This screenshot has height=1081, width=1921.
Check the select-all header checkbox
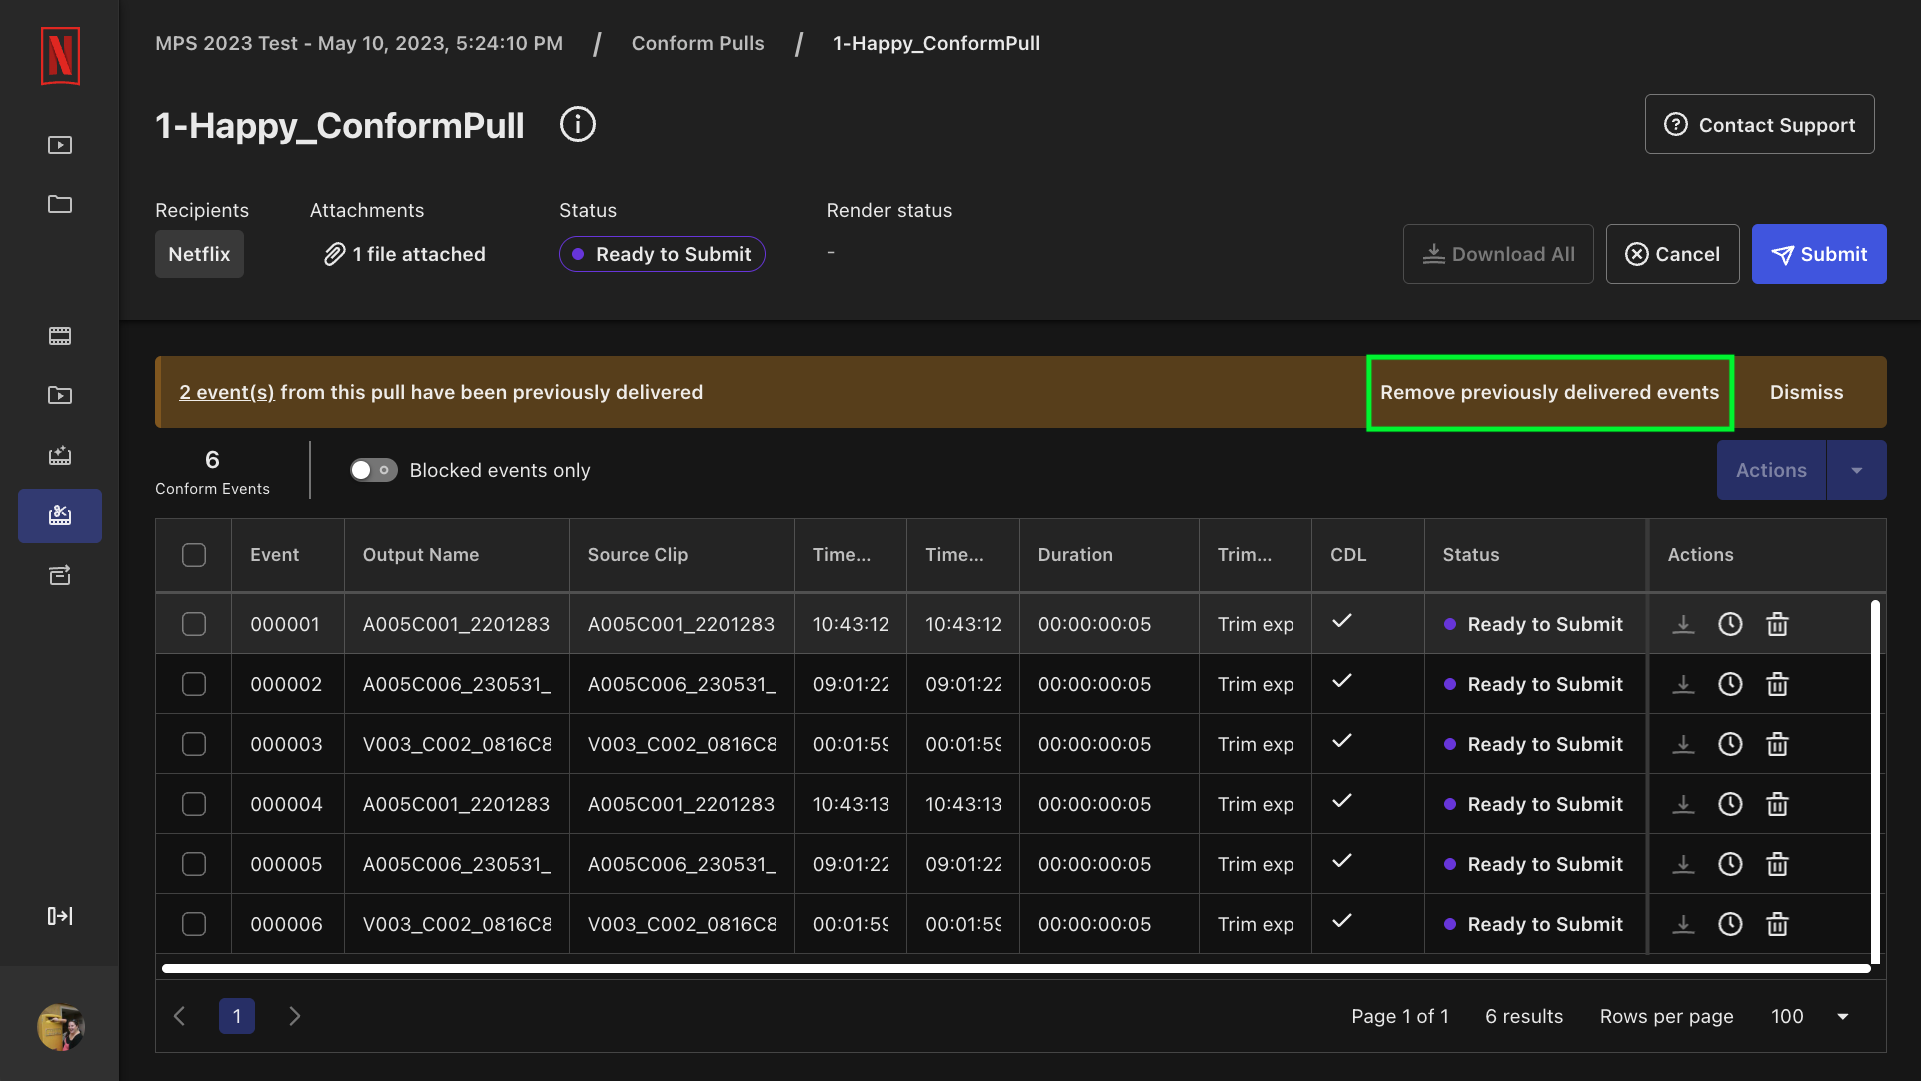pos(194,555)
